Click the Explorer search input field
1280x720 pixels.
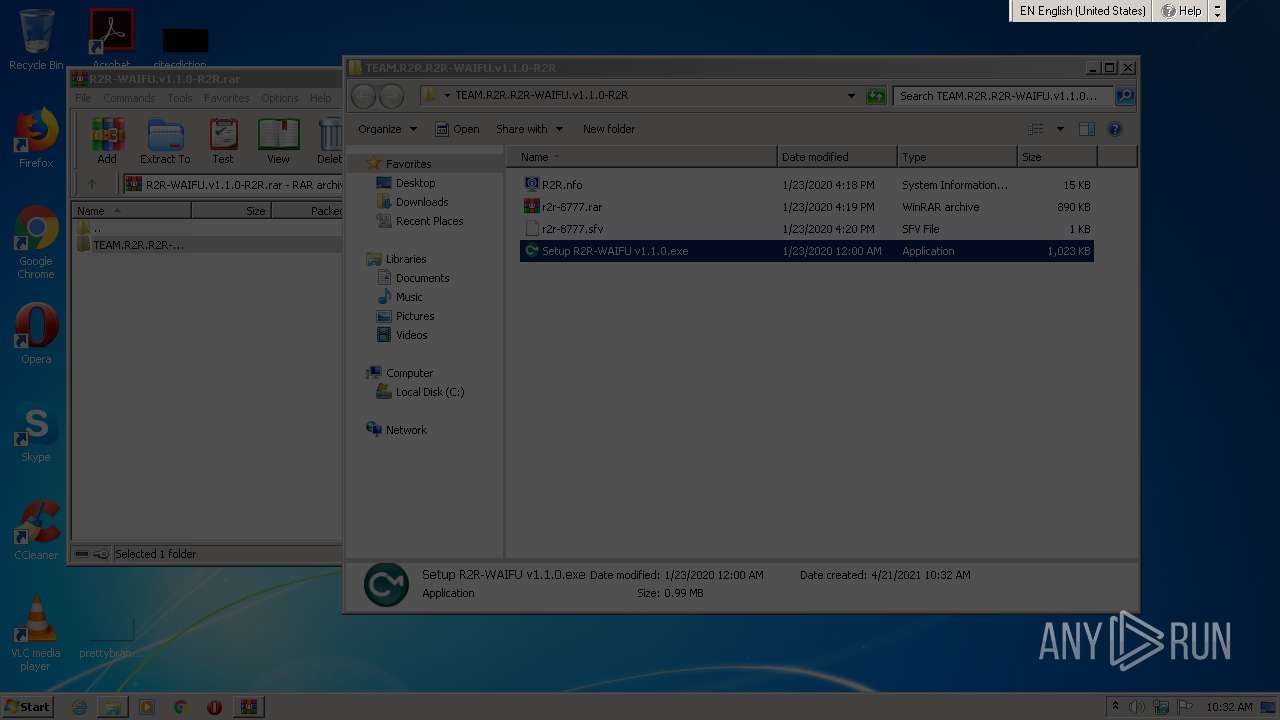(1003, 96)
